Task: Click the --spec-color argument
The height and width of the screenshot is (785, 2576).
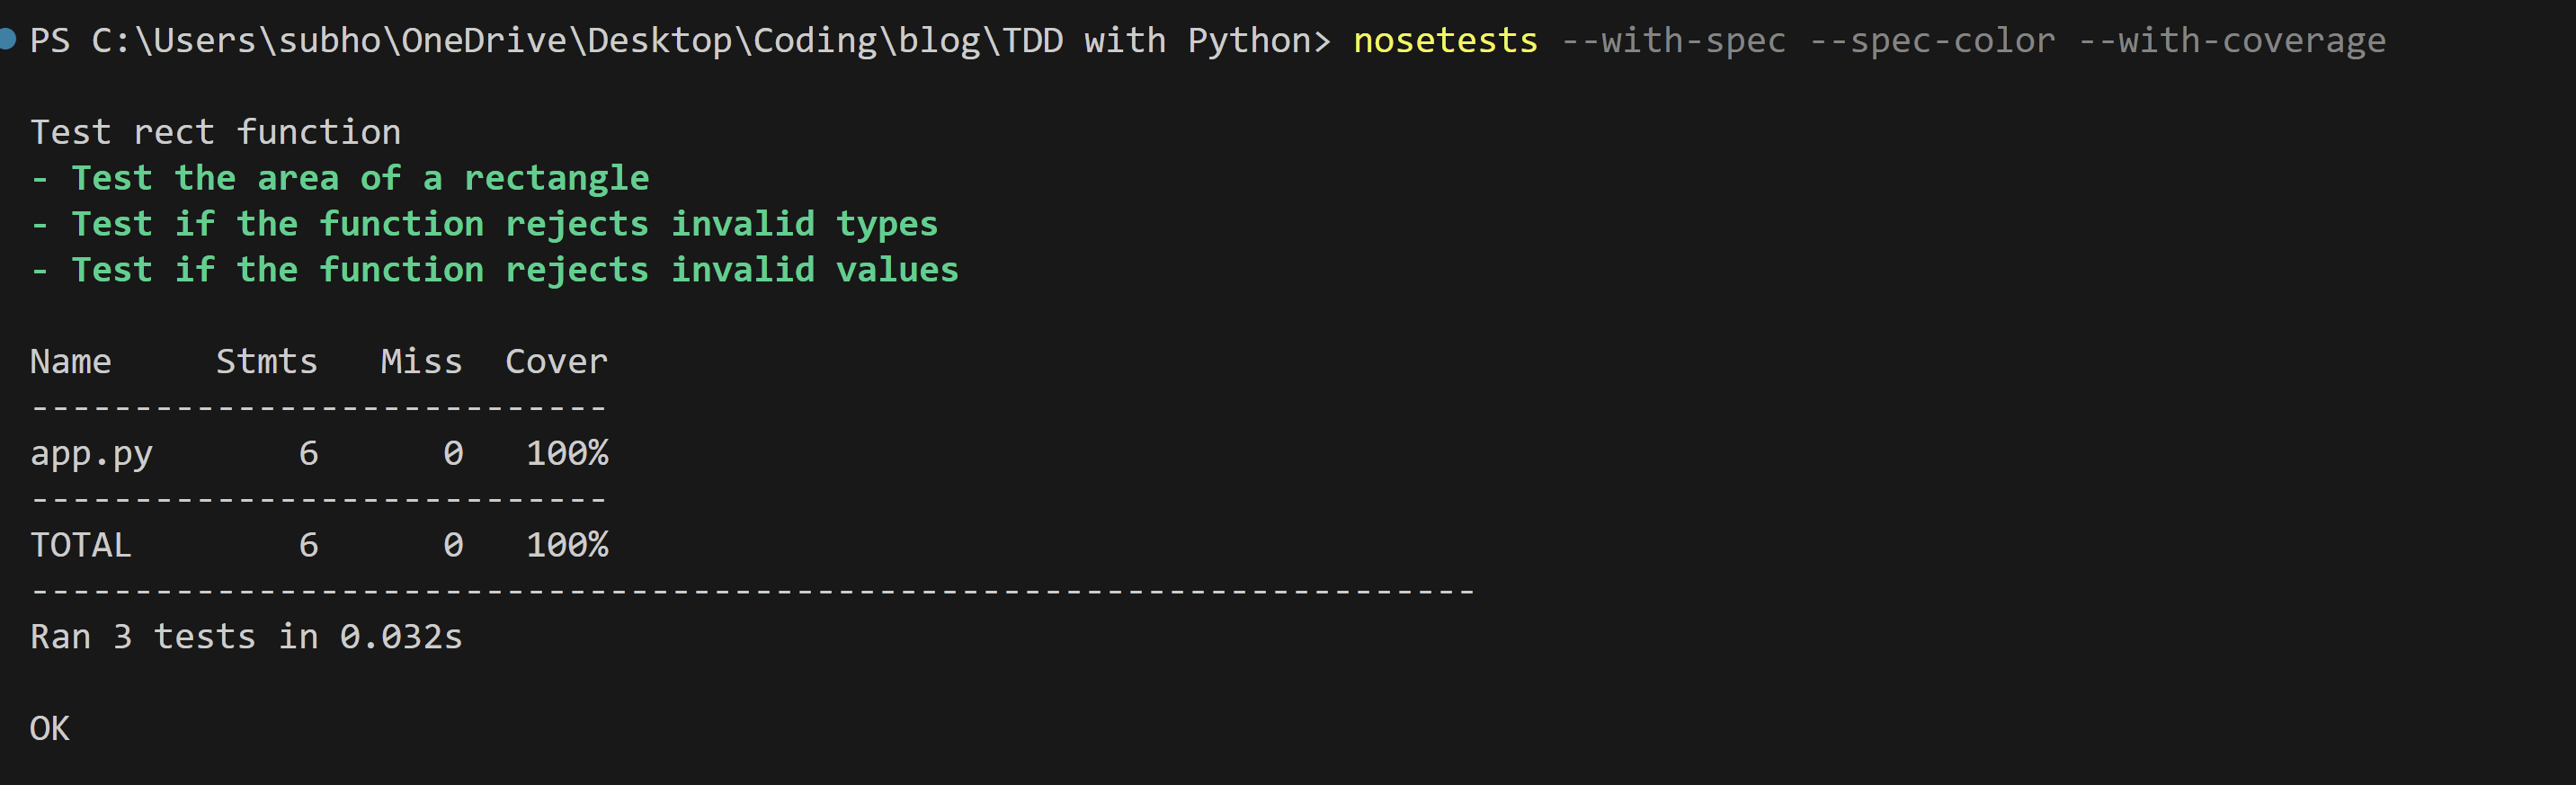Action: pyautogui.click(x=1932, y=41)
